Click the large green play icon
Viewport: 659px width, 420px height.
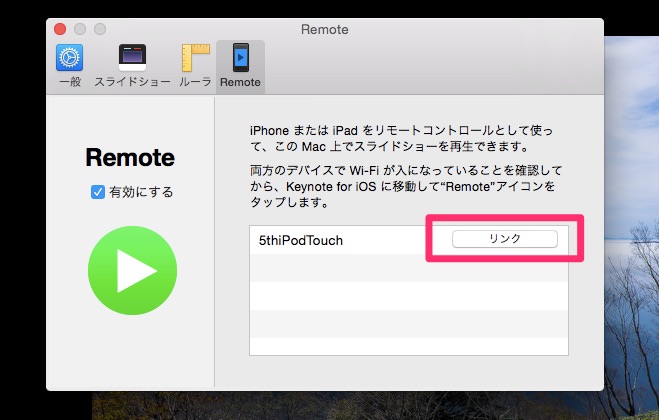132,270
